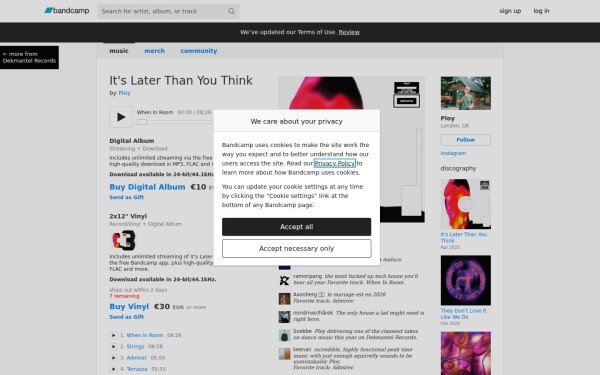The width and height of the screenshot is (600, 375).
Task: Open the Stringz track link
Action: (x=135, y=346)
